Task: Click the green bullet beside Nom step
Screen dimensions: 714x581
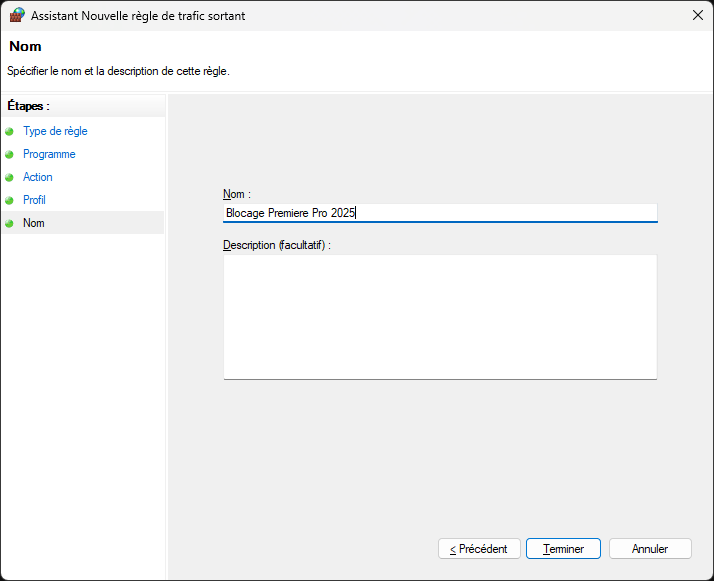Action: tap(9, 224)
